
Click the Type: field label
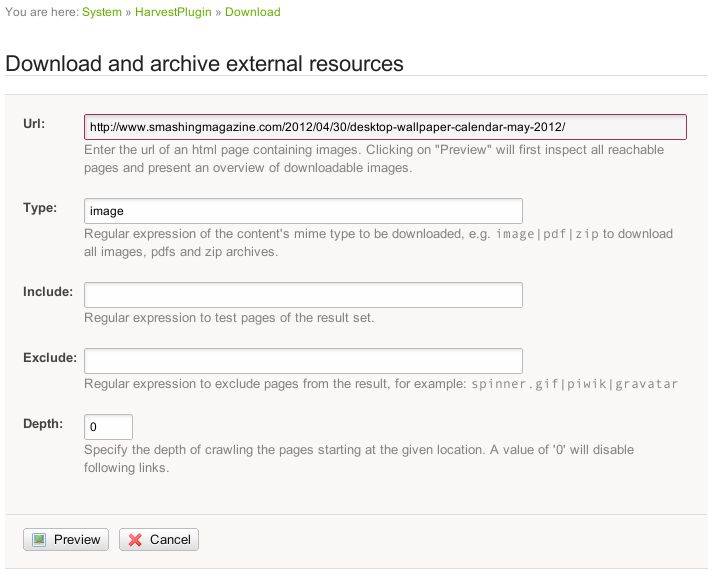click(40, 208)
